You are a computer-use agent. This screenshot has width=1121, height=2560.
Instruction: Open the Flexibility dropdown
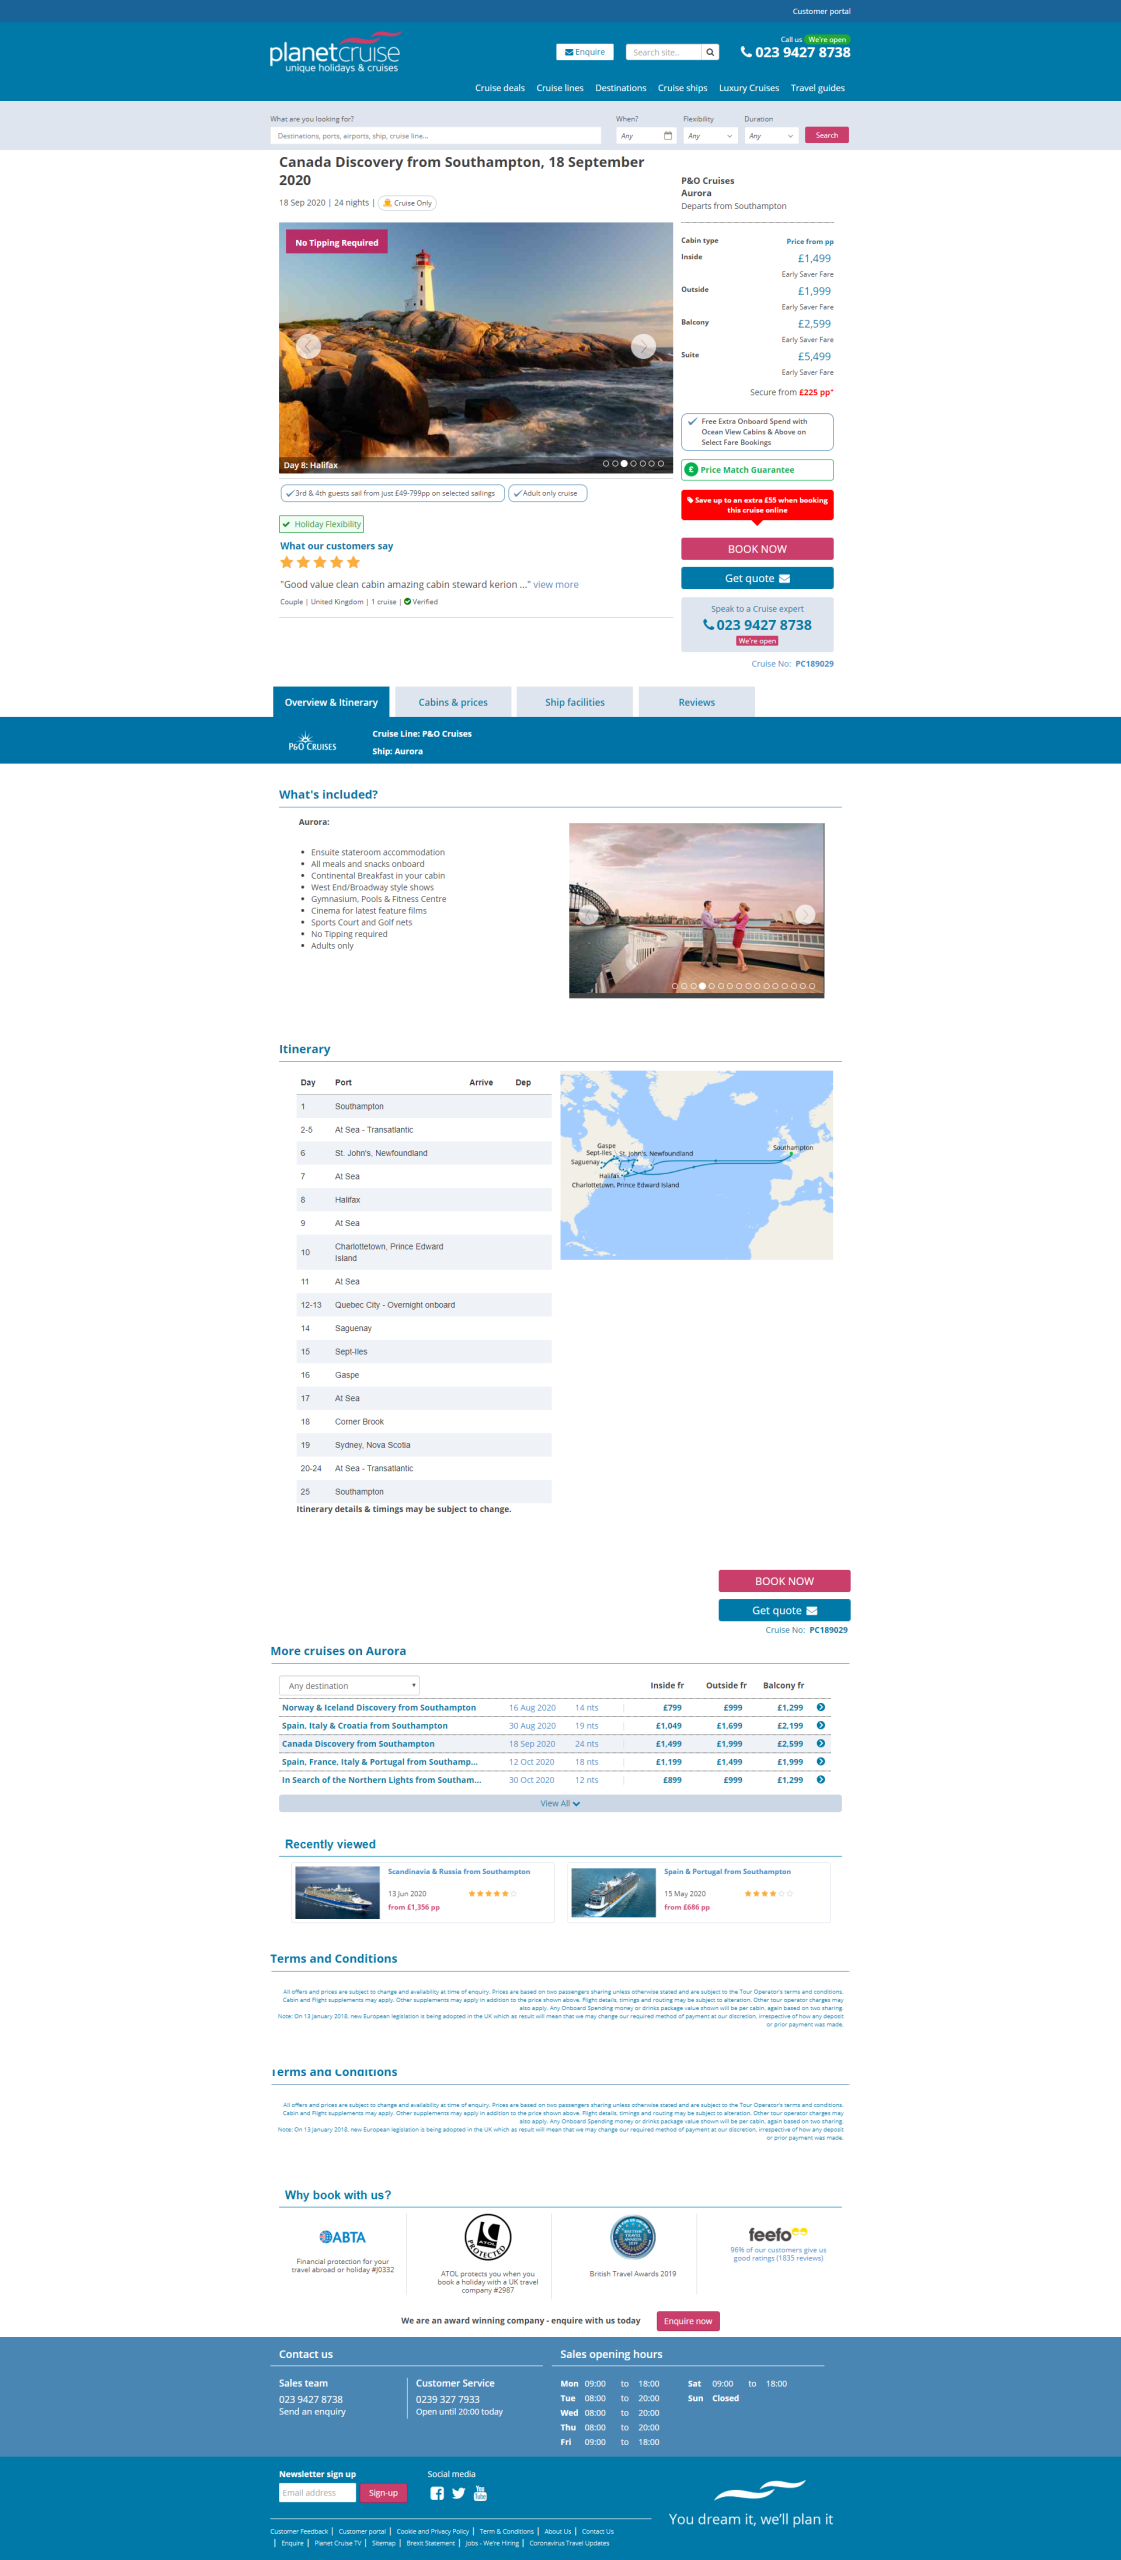[710, 136]
